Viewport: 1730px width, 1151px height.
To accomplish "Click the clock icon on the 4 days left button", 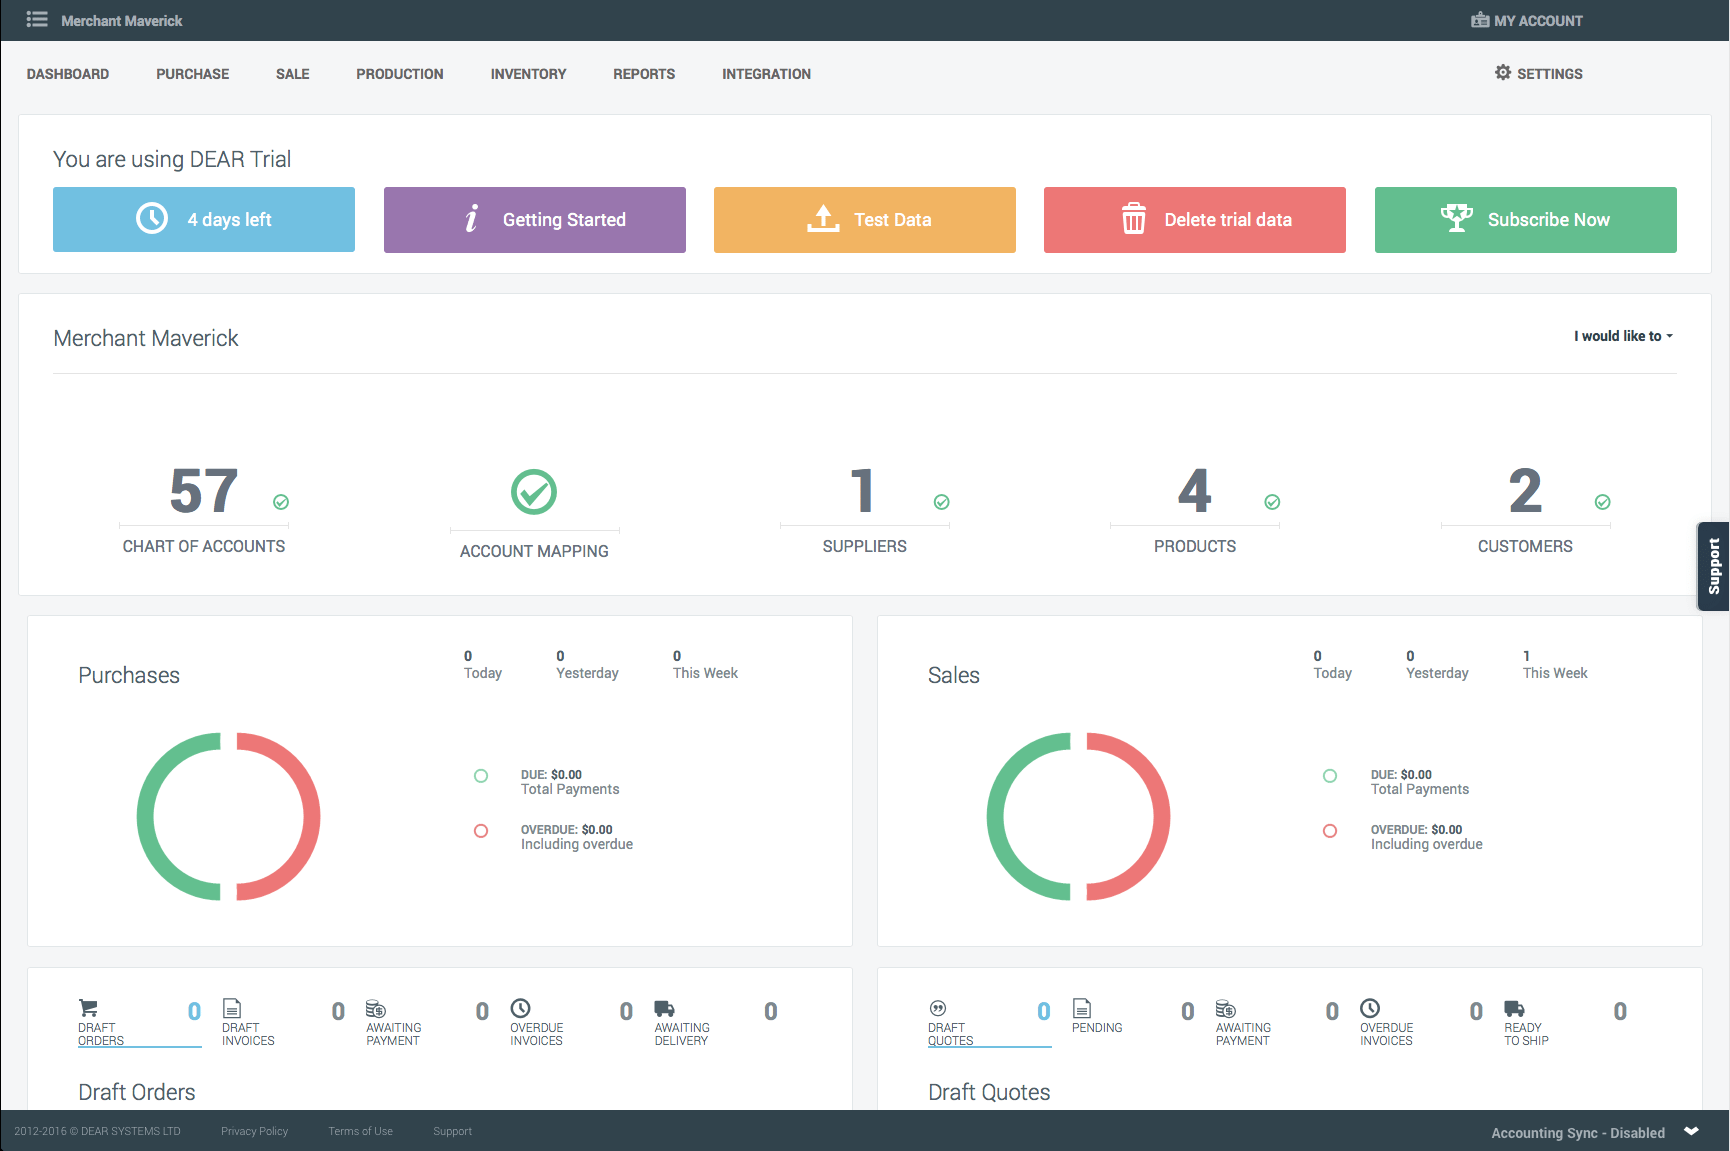I will [152, 218].
